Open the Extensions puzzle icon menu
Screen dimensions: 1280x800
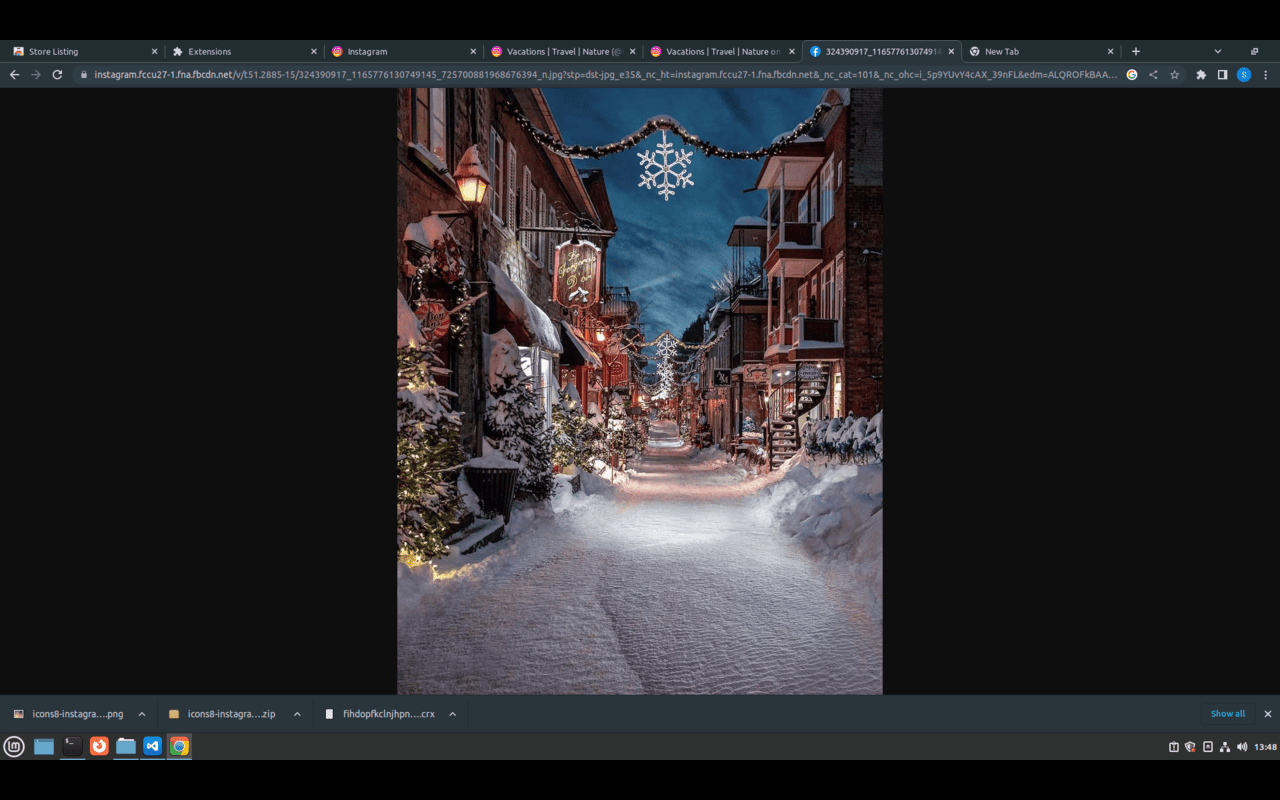pyautogui.click(x=1200, y=74)
